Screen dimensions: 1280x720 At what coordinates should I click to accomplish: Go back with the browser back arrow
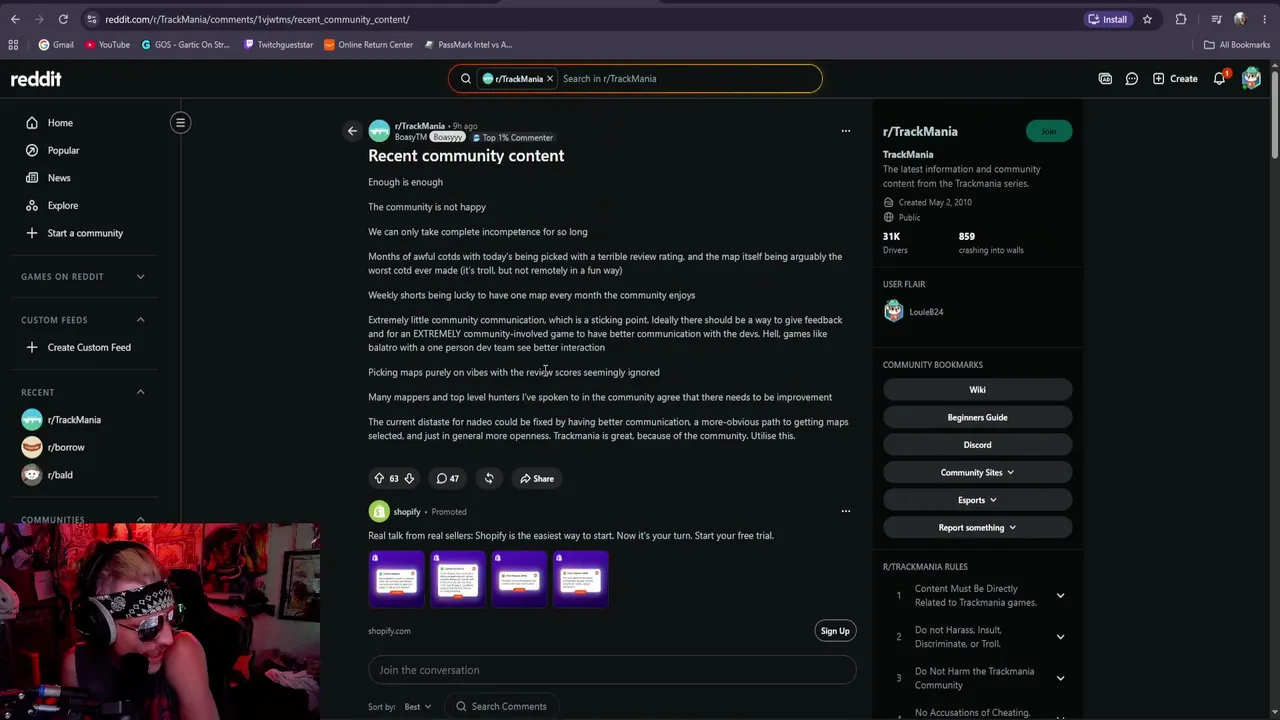click(x=15, y=19)
